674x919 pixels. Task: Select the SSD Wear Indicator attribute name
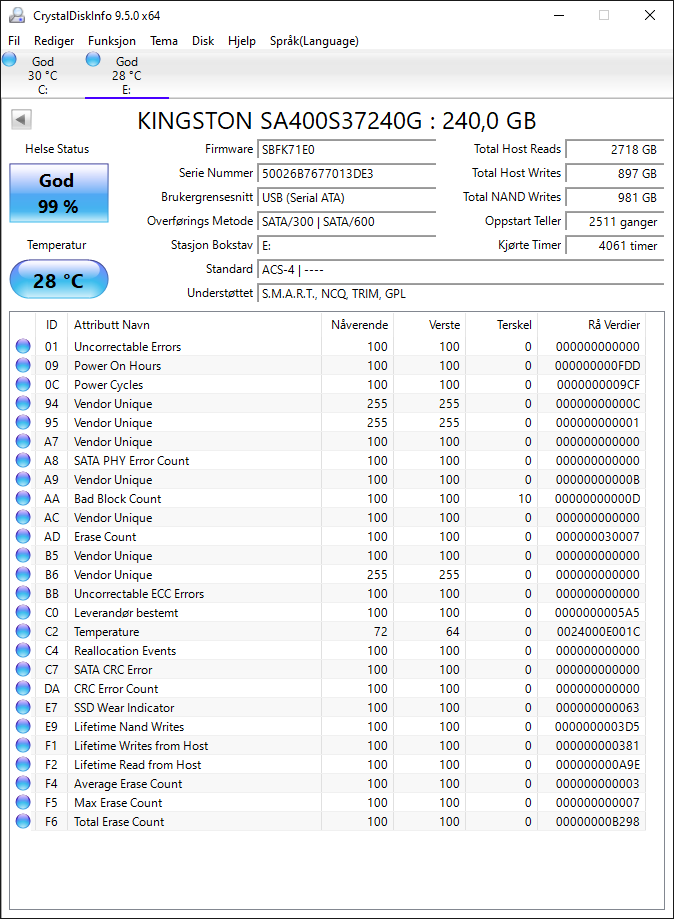coord(124,708)
